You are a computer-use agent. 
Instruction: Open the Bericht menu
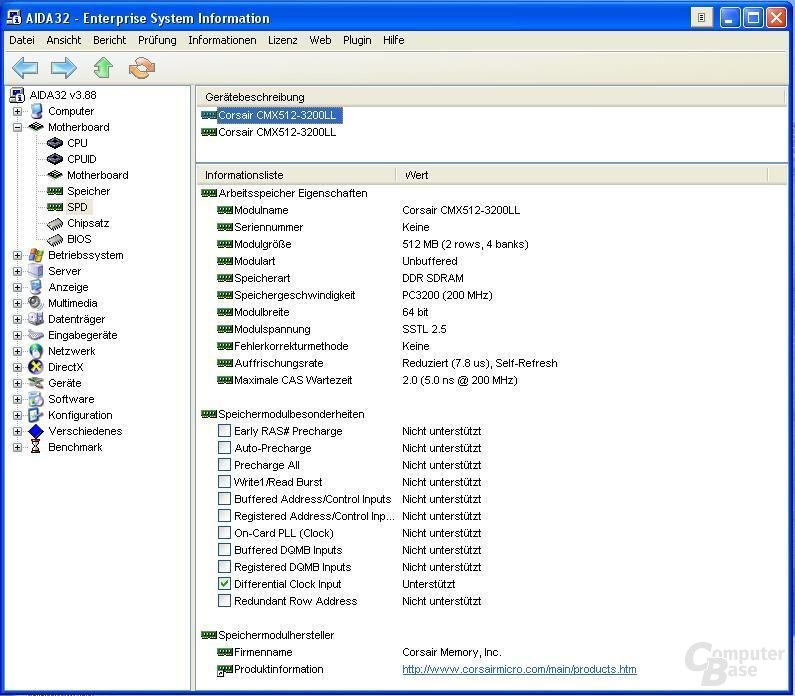(x=109, y=40)
